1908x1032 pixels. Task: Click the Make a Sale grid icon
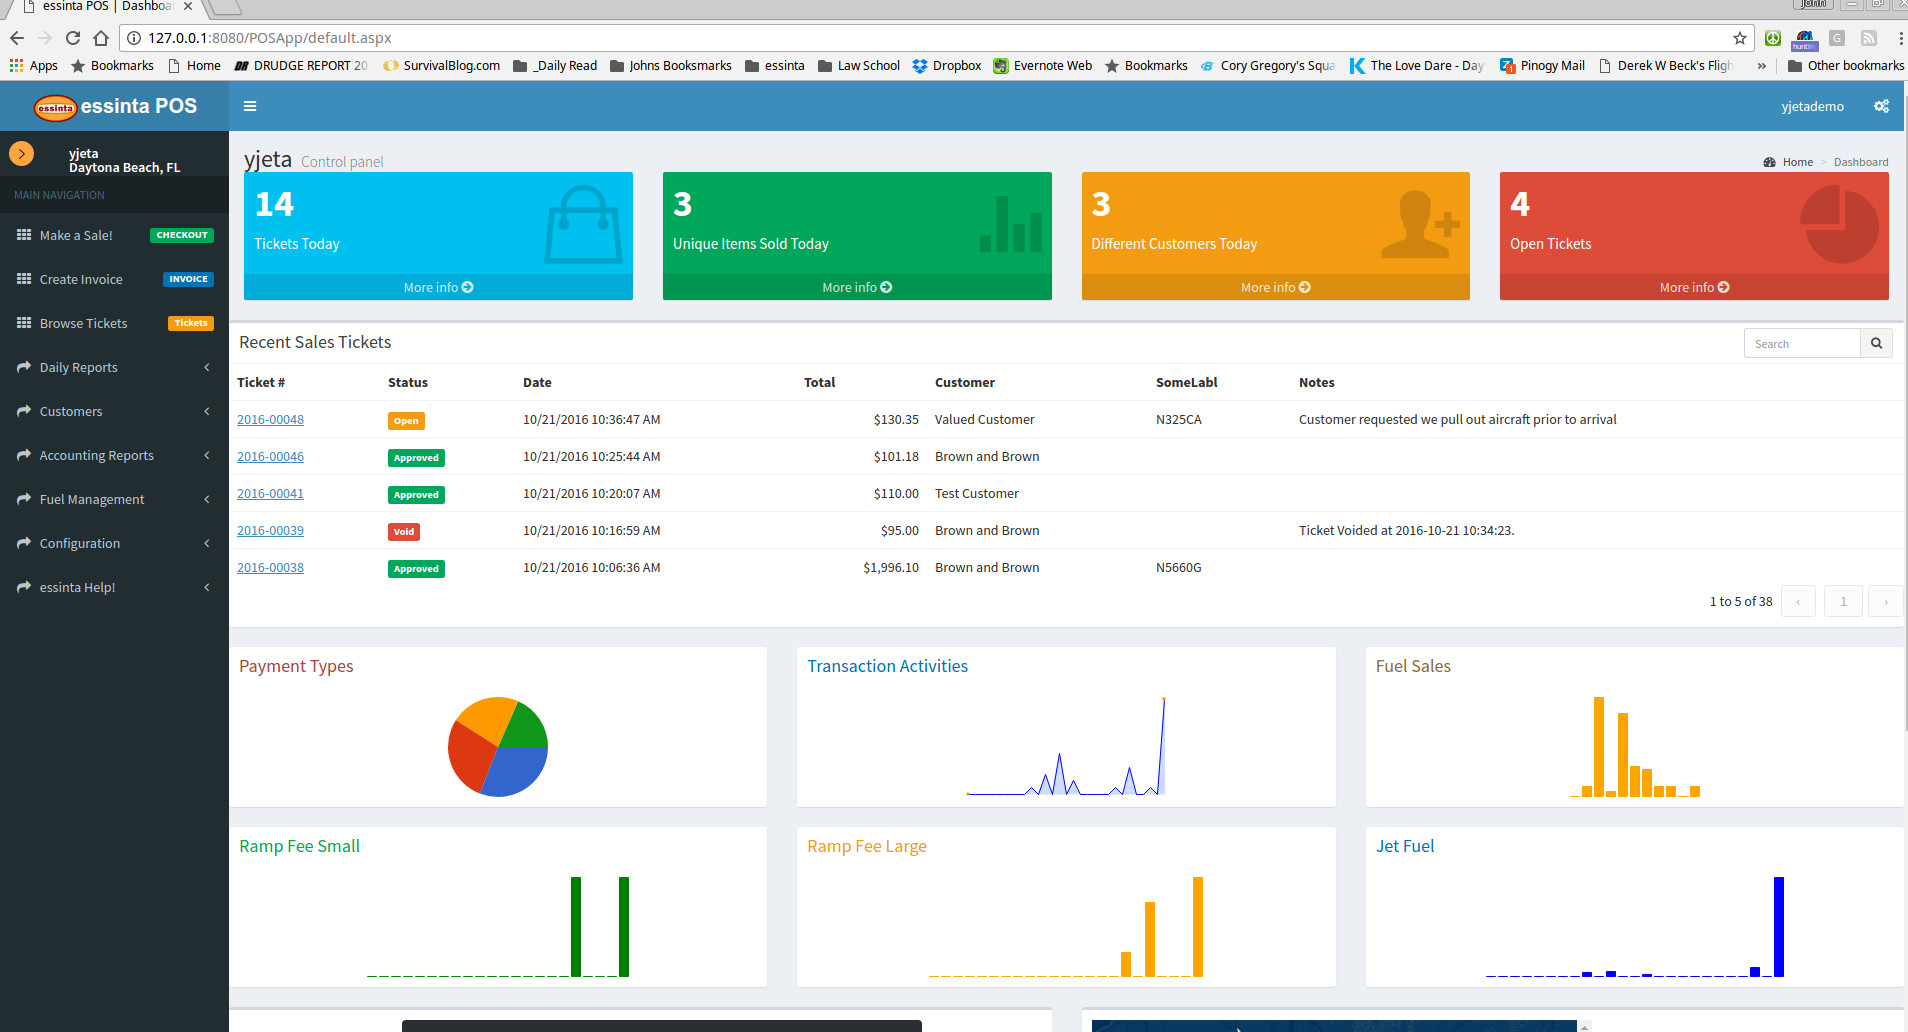click(x=24, y=235)
